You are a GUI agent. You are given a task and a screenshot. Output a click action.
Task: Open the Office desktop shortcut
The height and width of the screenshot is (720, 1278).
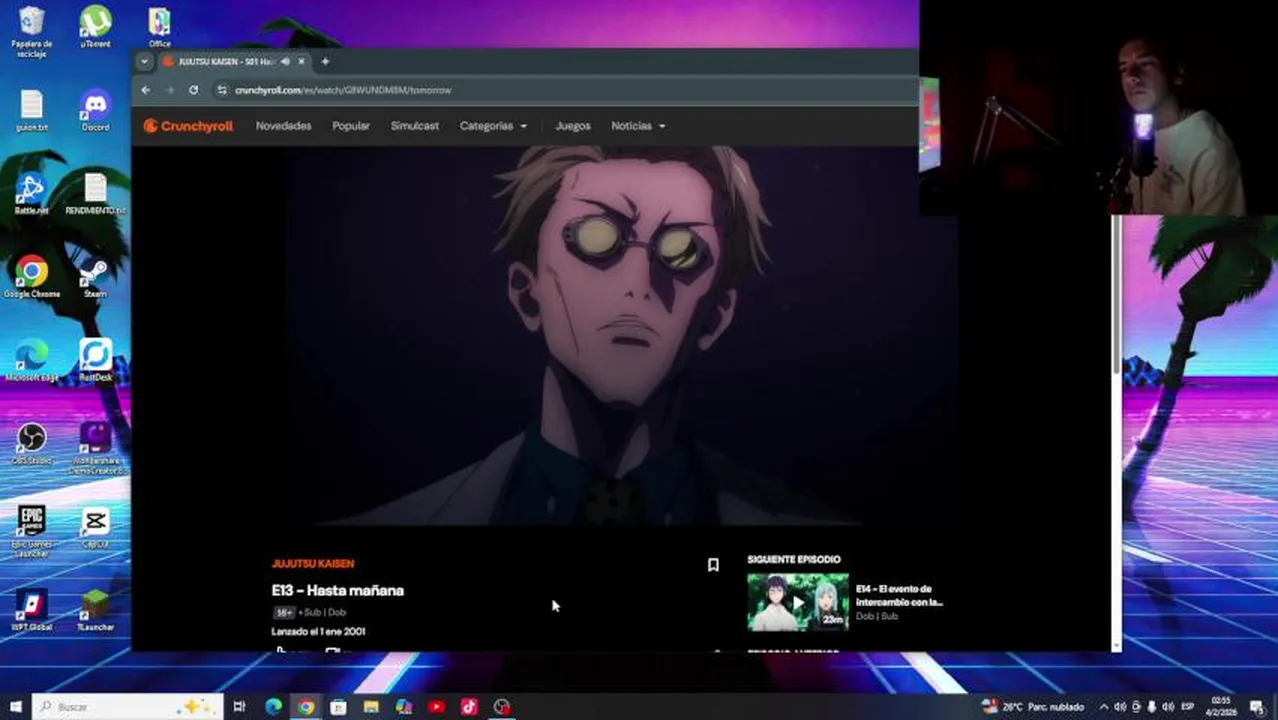coord(159,28)
